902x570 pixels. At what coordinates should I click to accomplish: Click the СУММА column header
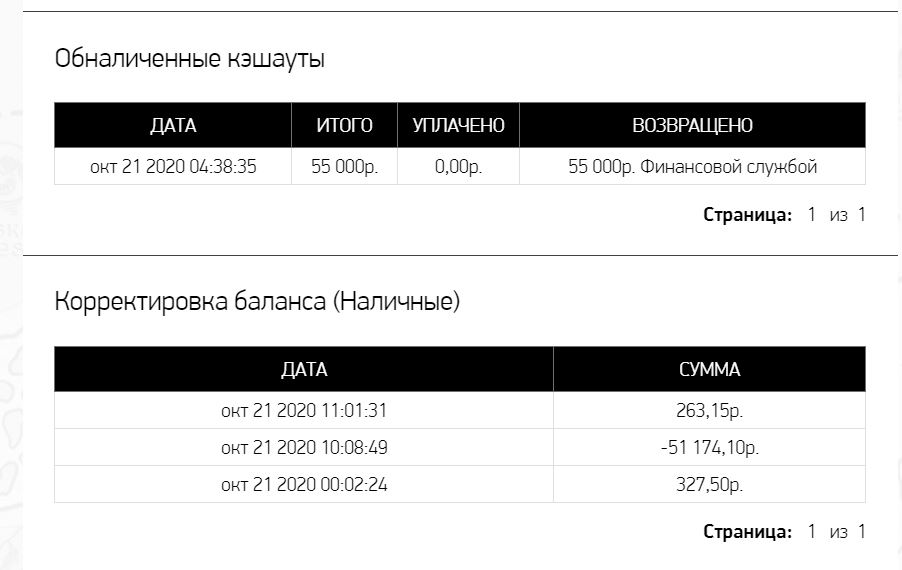pos(709,370)
